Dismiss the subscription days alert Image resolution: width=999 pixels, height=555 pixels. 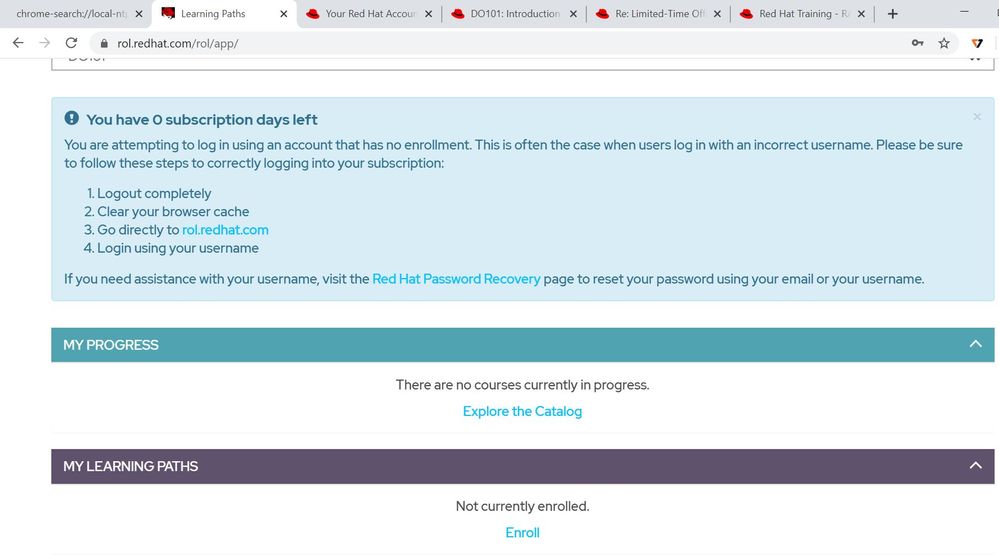coord(977,117)
